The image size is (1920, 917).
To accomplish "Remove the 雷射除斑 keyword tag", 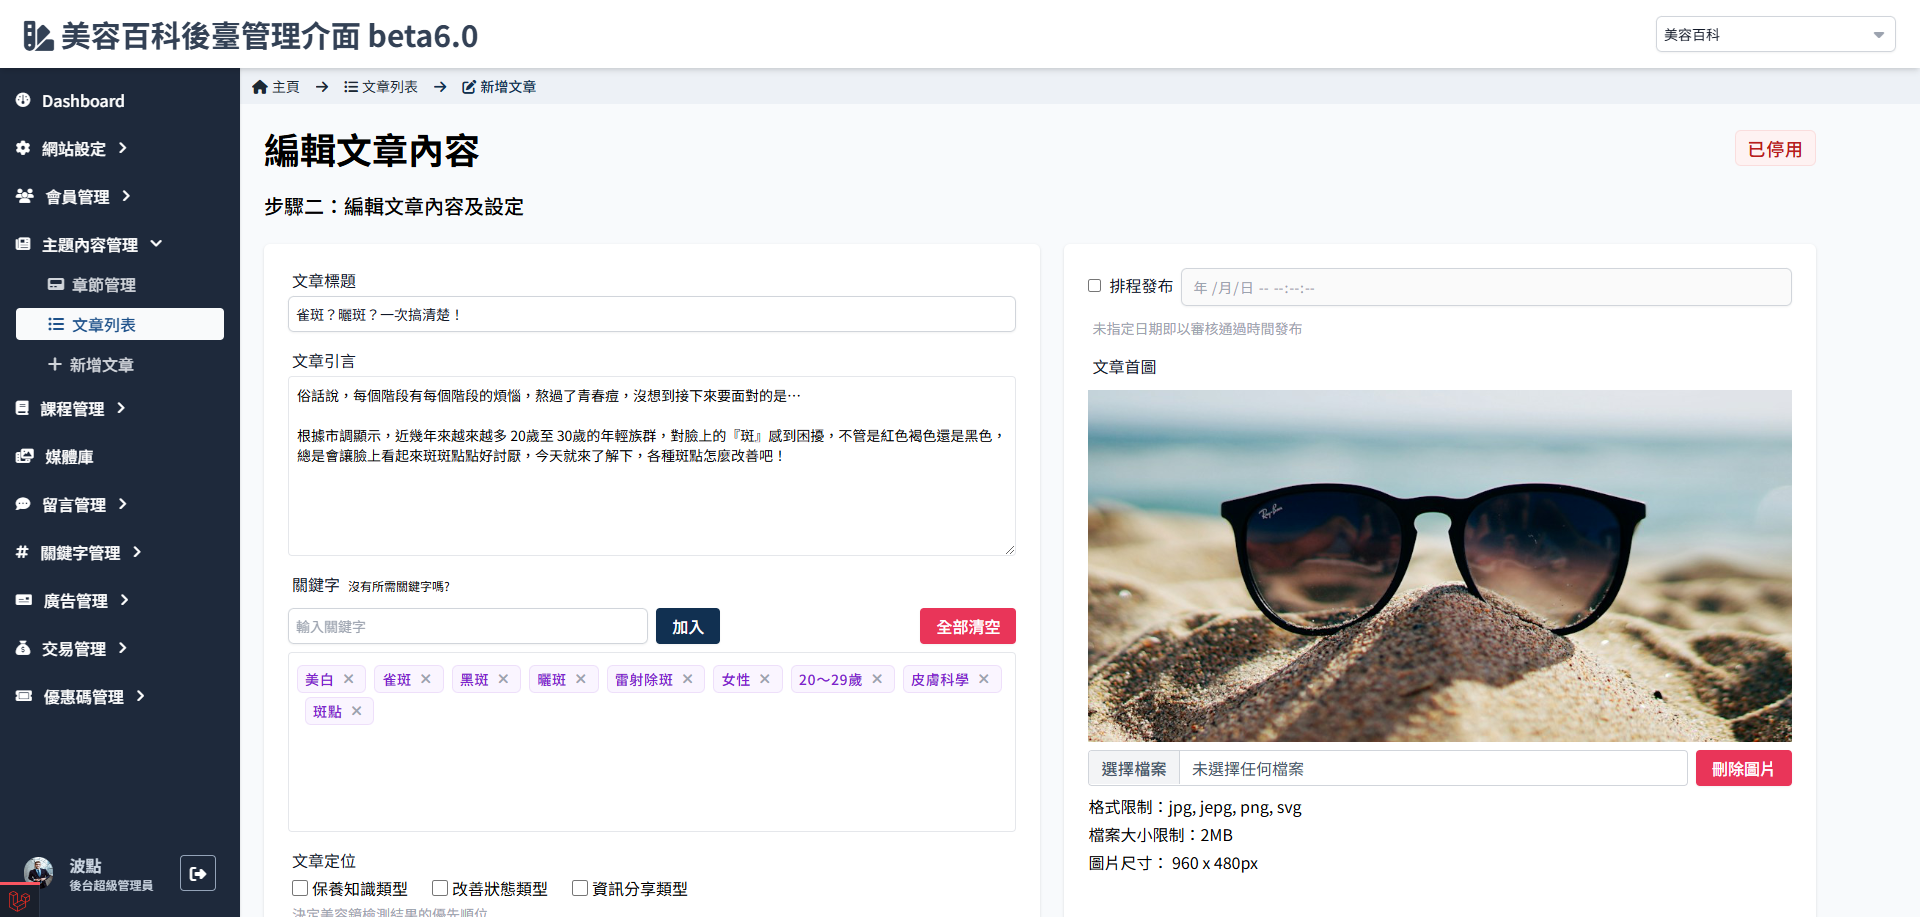I will click(688, 679).
